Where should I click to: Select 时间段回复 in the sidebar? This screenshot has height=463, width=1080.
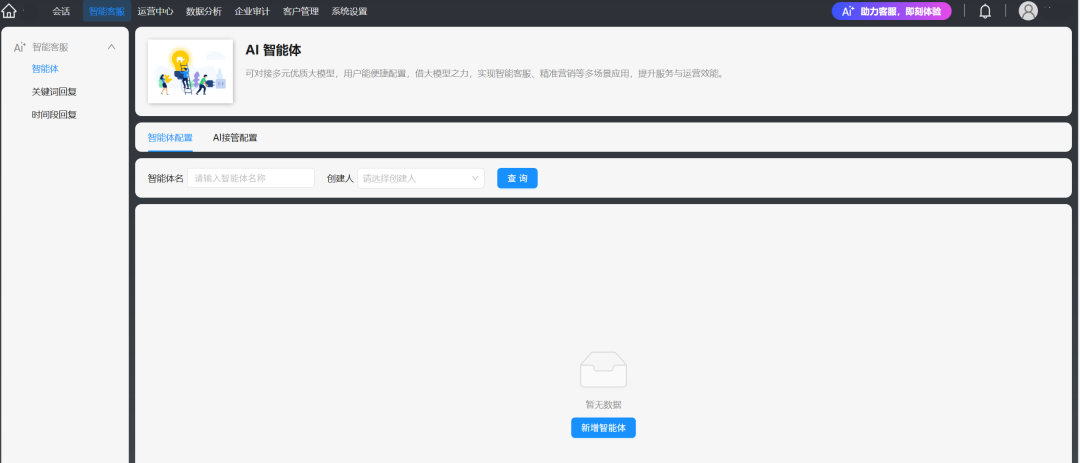tap(54, 114)
